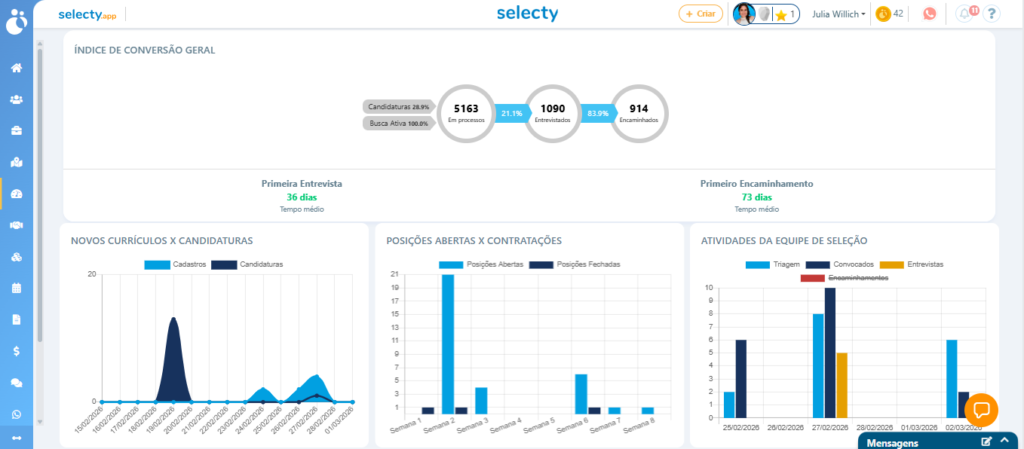Open the cubes icon in sidebar
Viewport: 1024px width, 449px height.
[16, 256]
